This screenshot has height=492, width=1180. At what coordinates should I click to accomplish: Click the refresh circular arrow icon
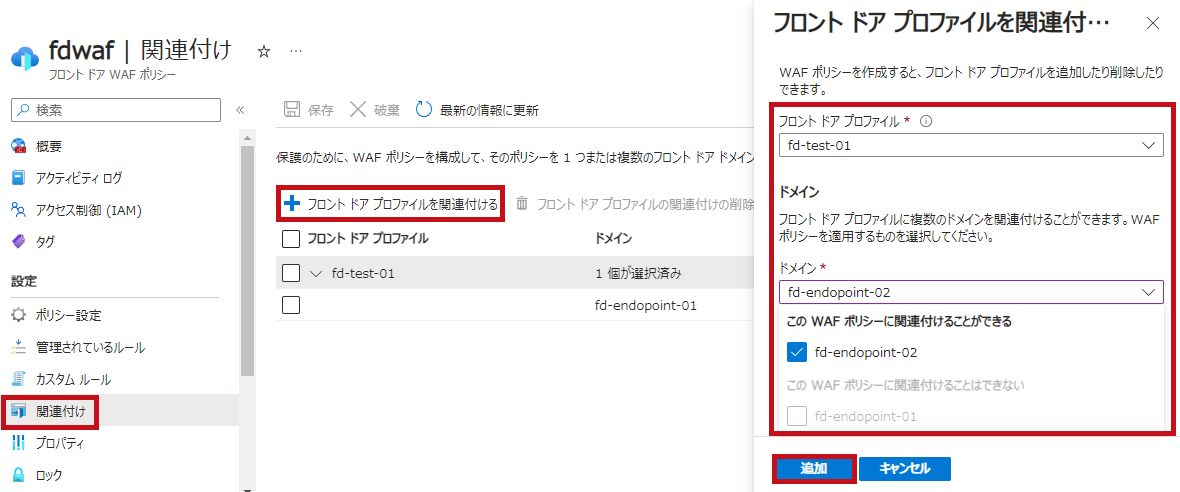click(x=424, y=110)
